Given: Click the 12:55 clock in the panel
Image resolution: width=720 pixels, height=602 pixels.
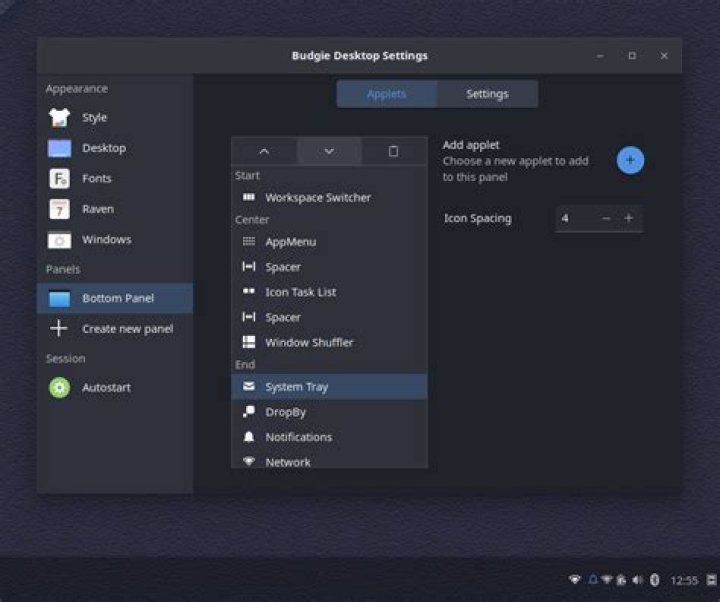Looking at the screenshot, I should point(684,580).
